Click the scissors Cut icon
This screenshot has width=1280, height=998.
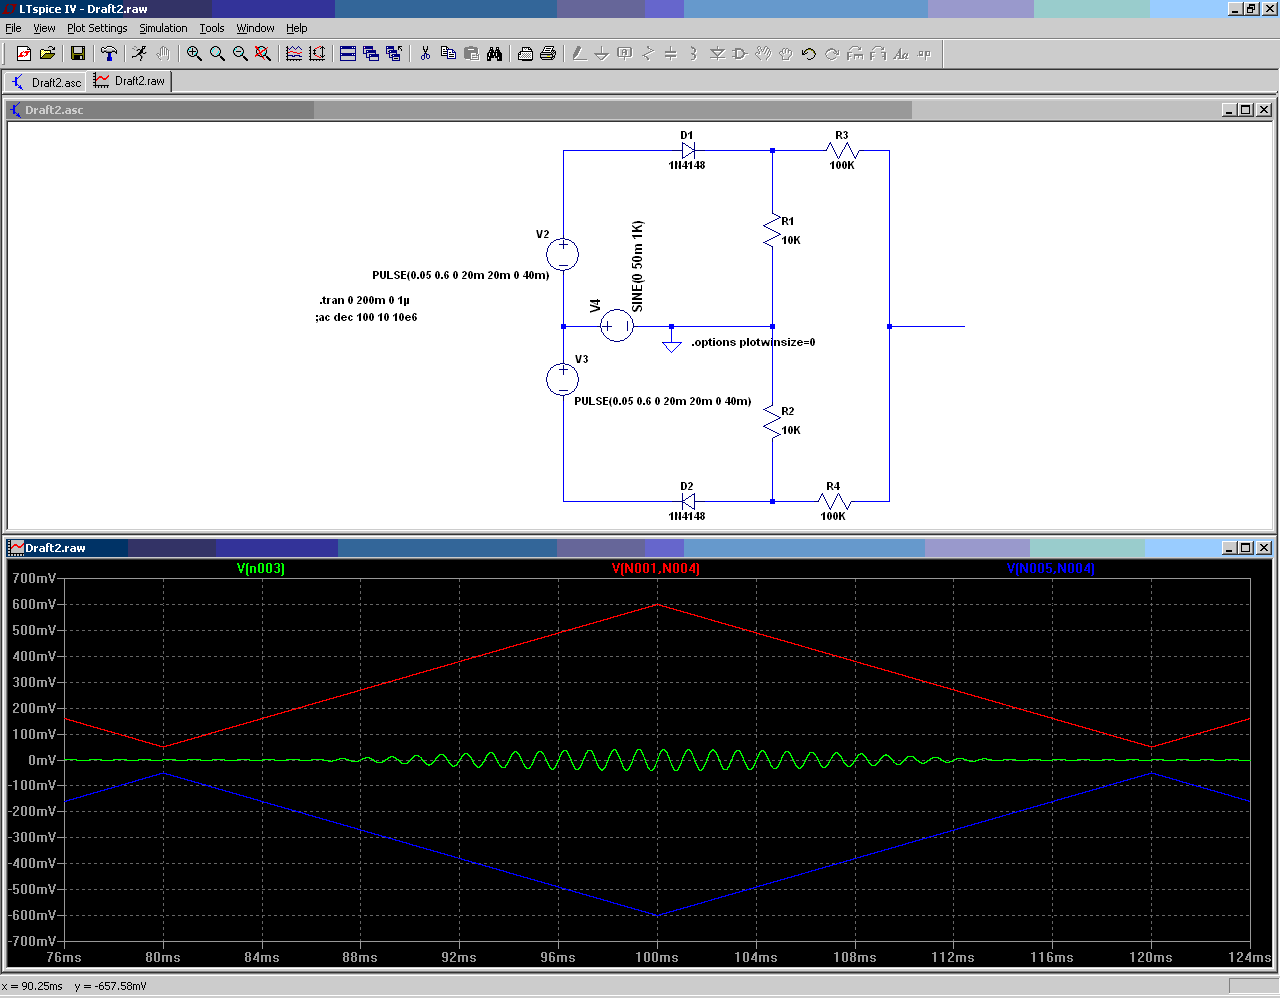coord(425,54)
